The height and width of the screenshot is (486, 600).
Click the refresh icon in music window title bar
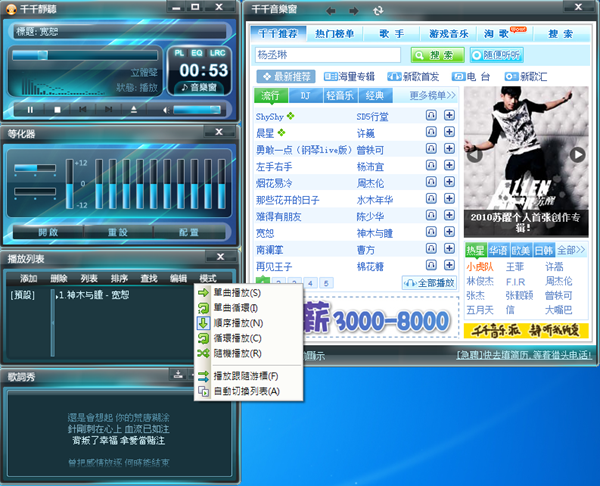click(377, 10)
